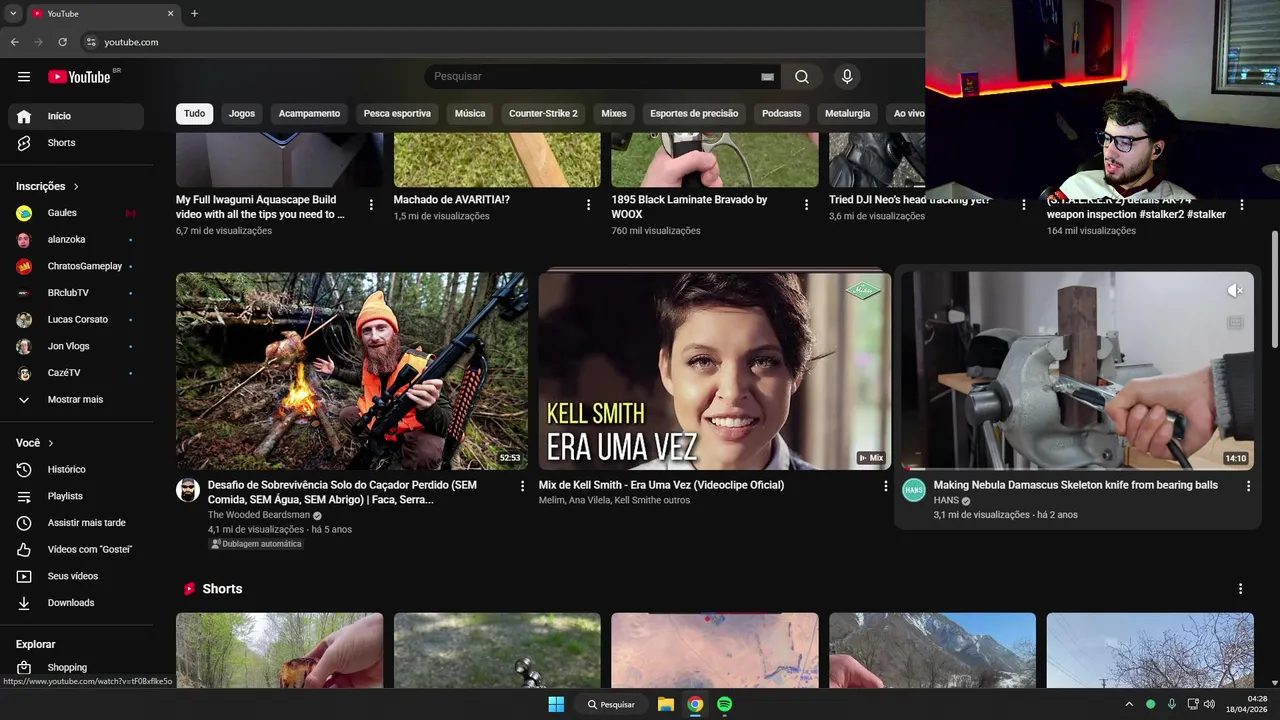The image size is (1280, 720).
Task: Open Downloads in the sidebar
Action: 76,603
